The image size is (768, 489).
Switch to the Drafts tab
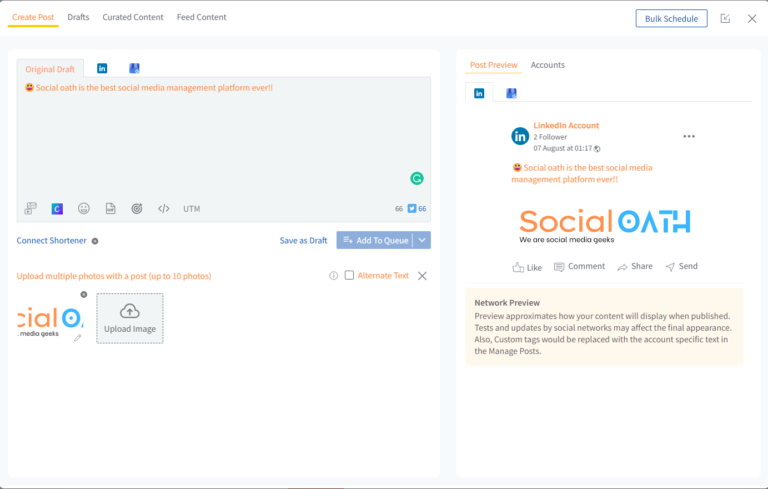point(78,17)
